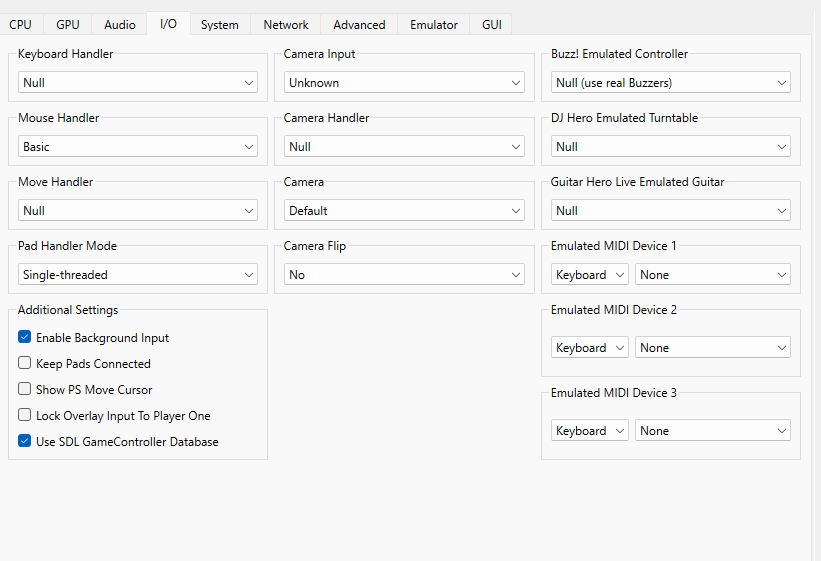
Task: Open the Camera Input dropdown
Action: (x=404, y=83)
